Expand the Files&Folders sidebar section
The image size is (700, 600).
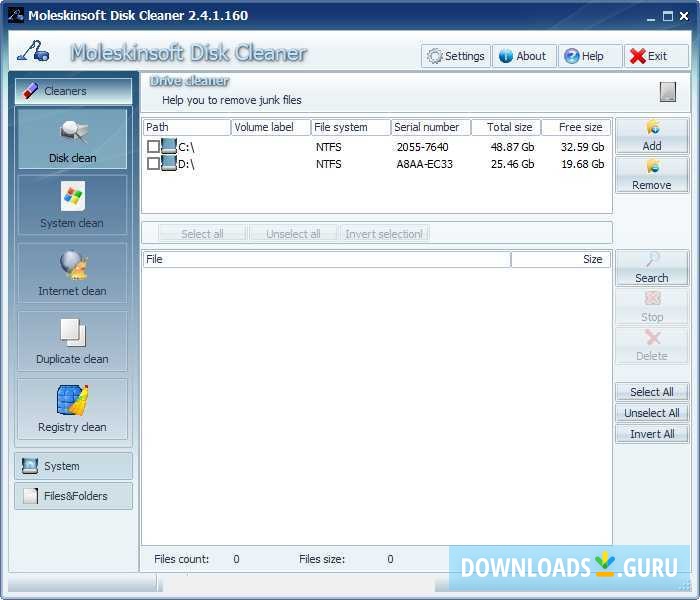tap(74, 496)
